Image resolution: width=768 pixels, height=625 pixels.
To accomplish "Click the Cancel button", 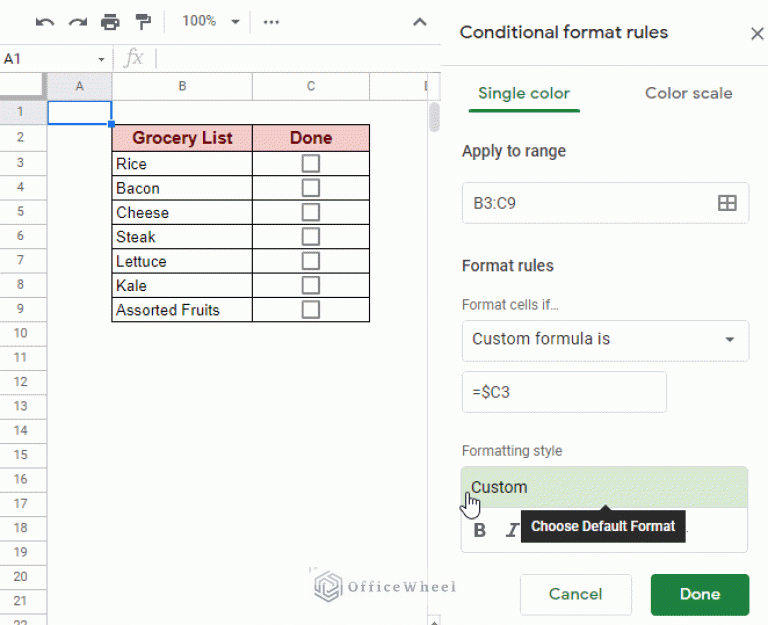I will 575,594.
